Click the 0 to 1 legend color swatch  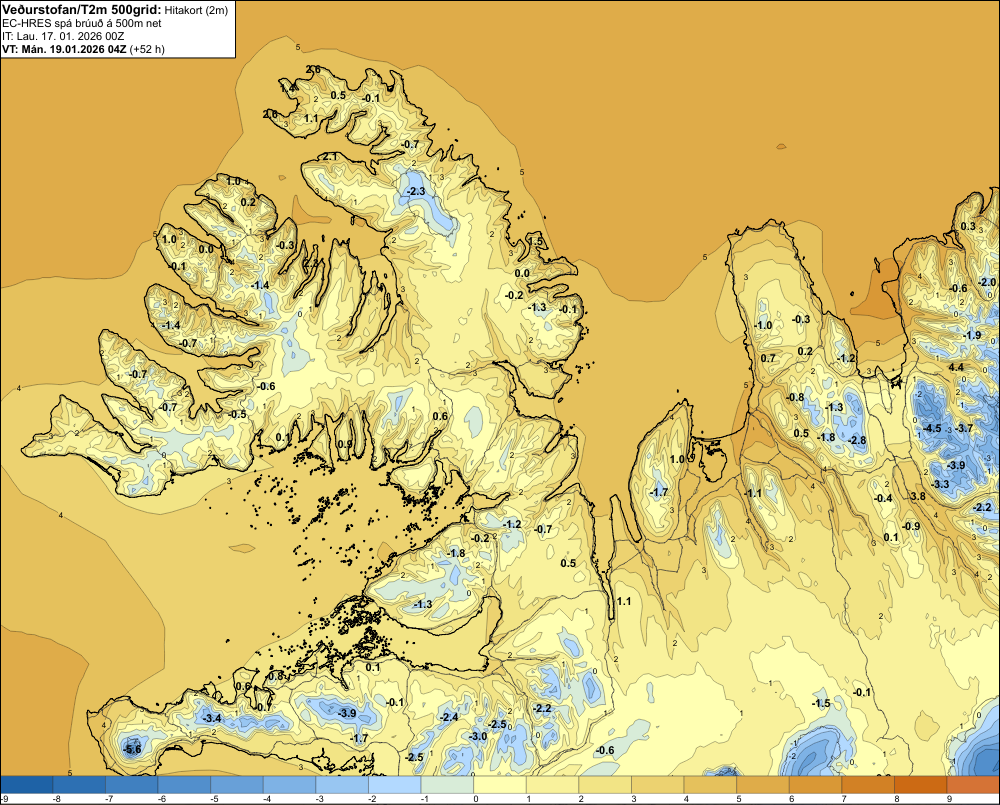(500, 784)
